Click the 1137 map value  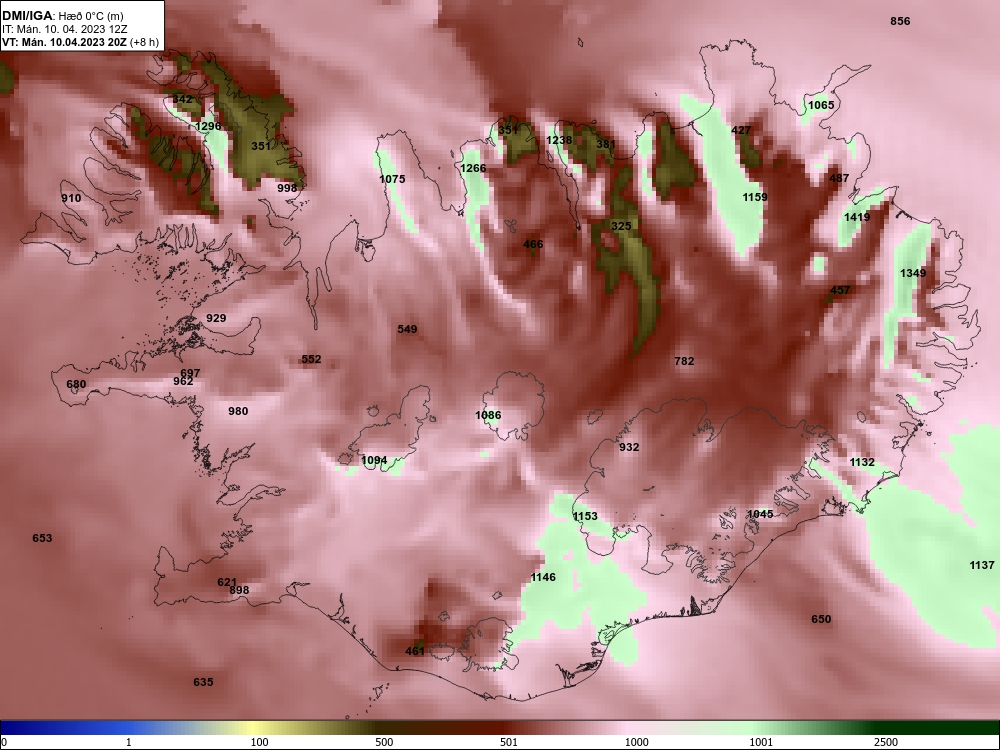pos(982,564)
